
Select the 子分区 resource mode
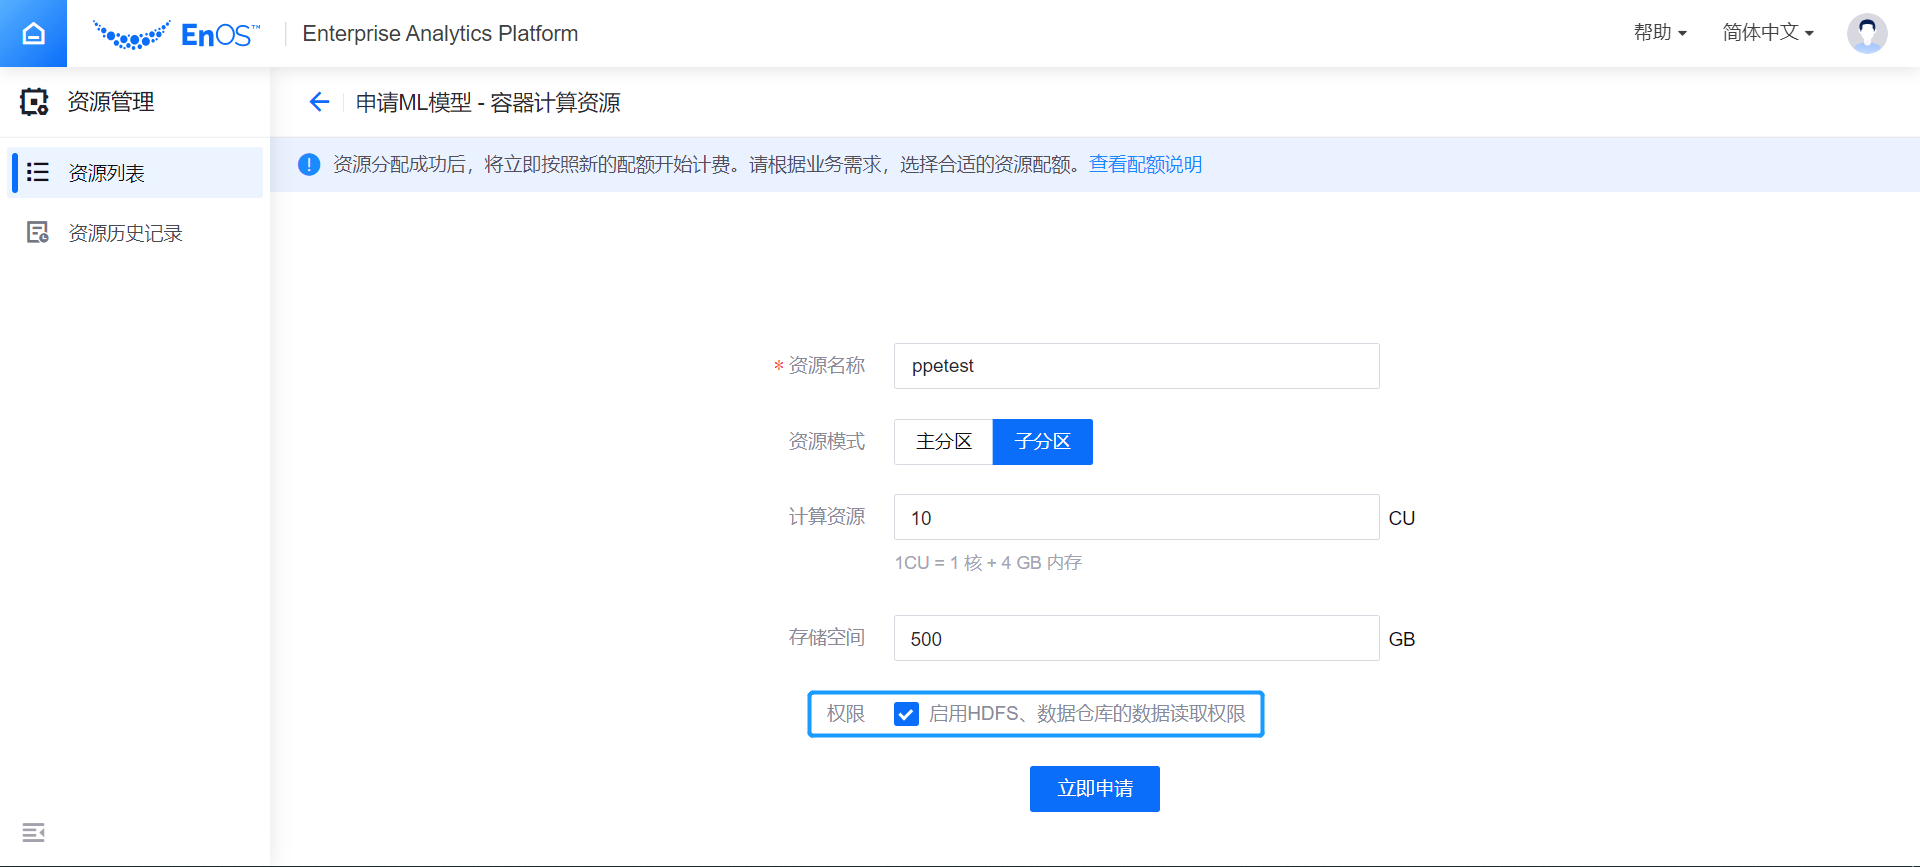pos(1042,442)
